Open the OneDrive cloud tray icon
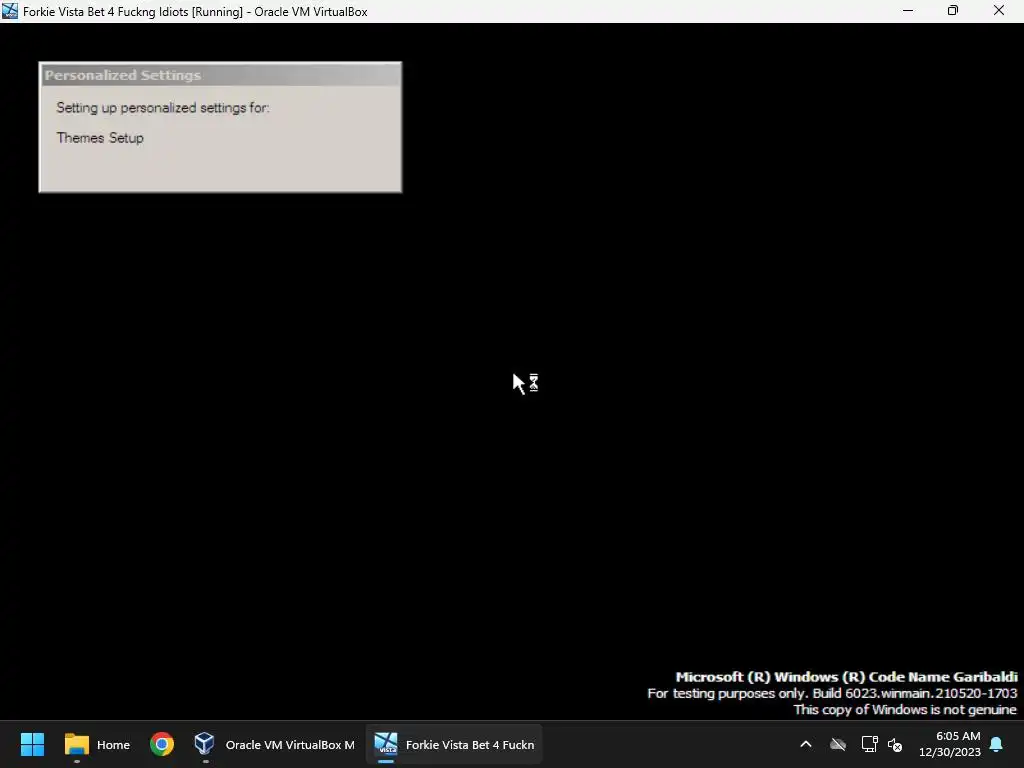The height and width of the screenshot is (768, 1024). click(838, 744)
